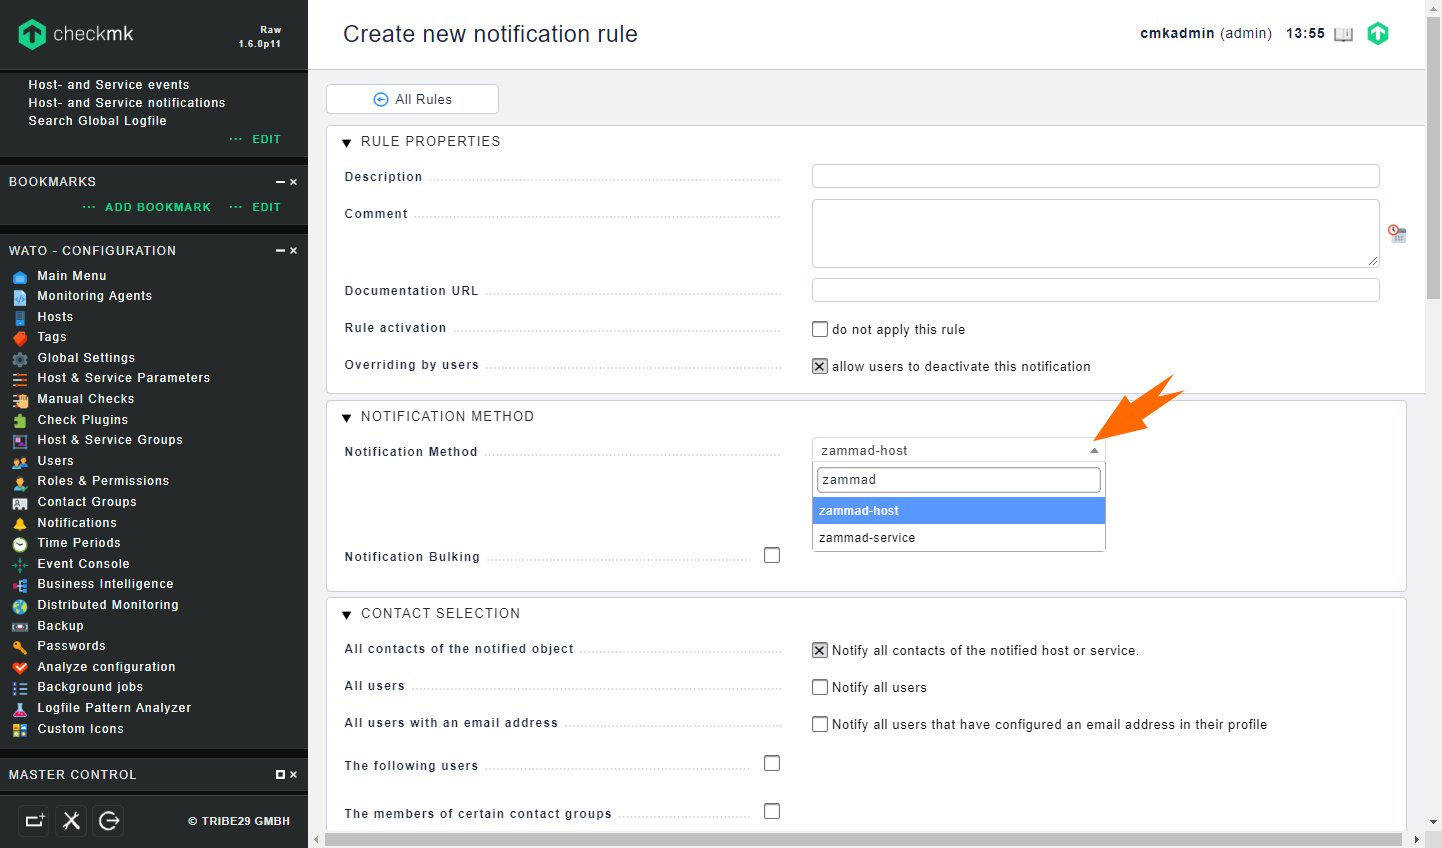The width and height of the screenshot is (1442, 848).
Task: Click the green checkmk icon top right
Action: [1378, 33]
